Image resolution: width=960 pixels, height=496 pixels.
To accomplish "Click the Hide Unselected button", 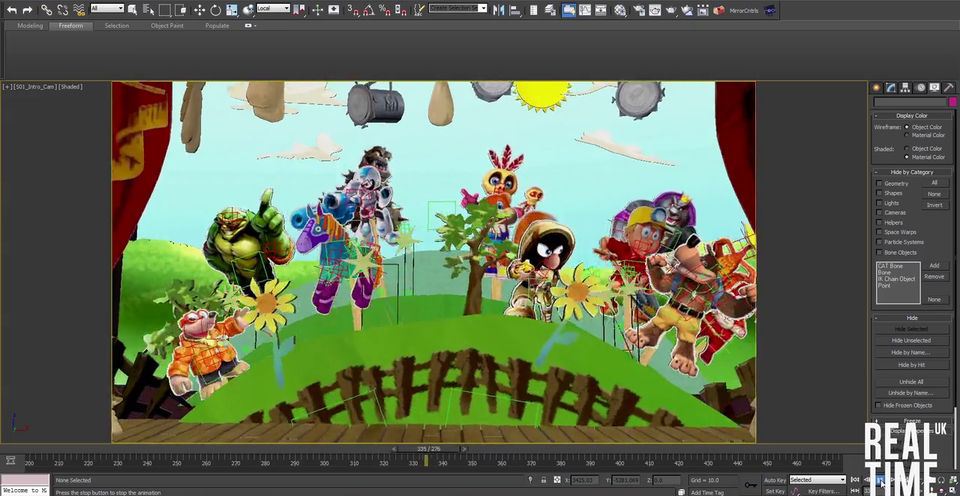I will pyautogui.click(x=911, y=340).
